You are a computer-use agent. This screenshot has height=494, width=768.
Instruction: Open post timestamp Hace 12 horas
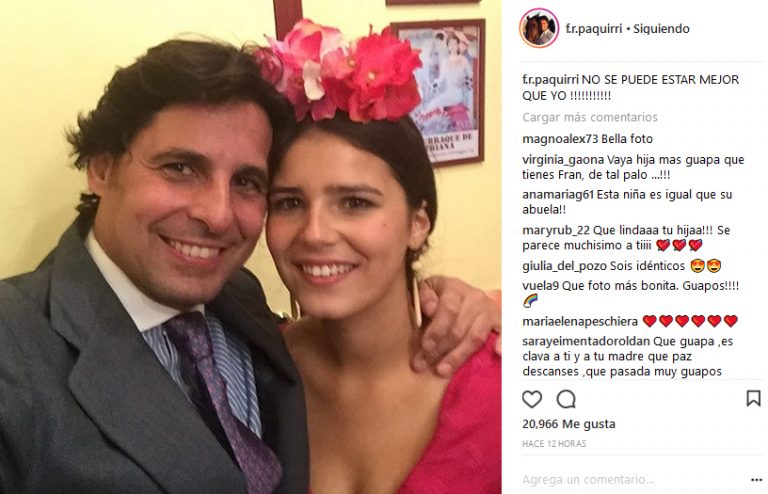click(554, 444)
